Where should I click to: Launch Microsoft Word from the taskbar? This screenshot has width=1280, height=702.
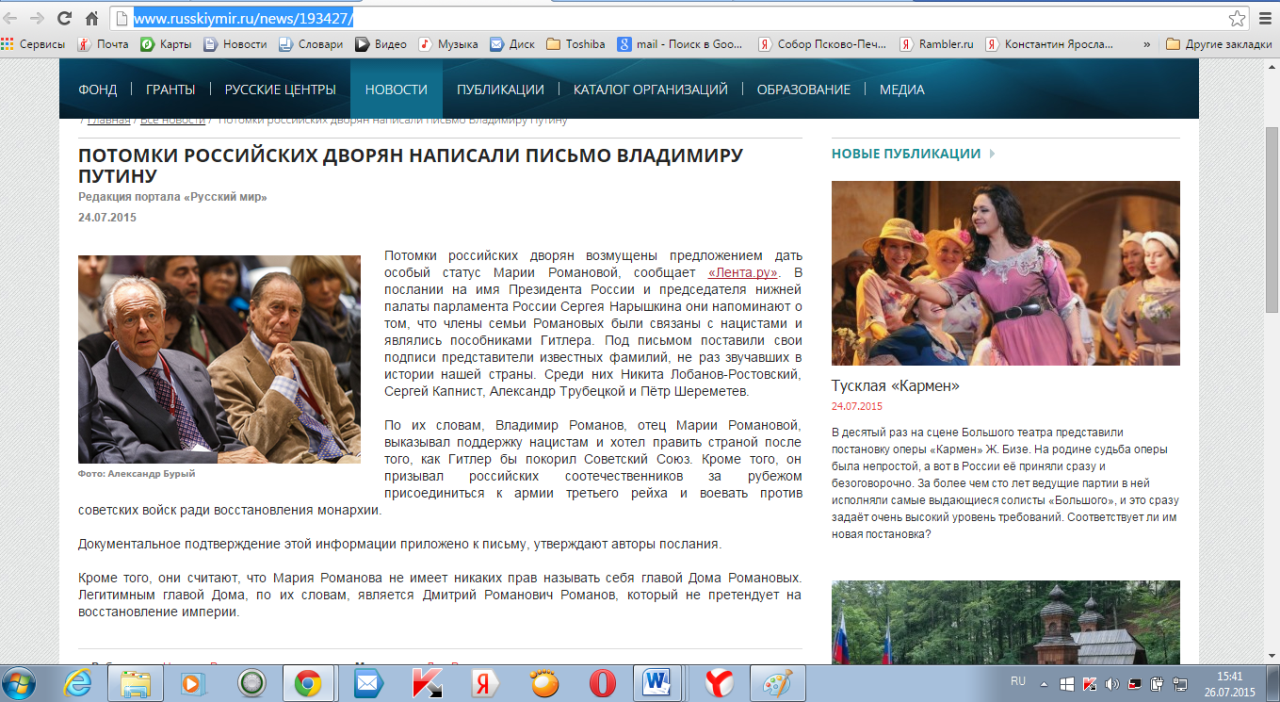pyautogui.click(x=659, y=683)
